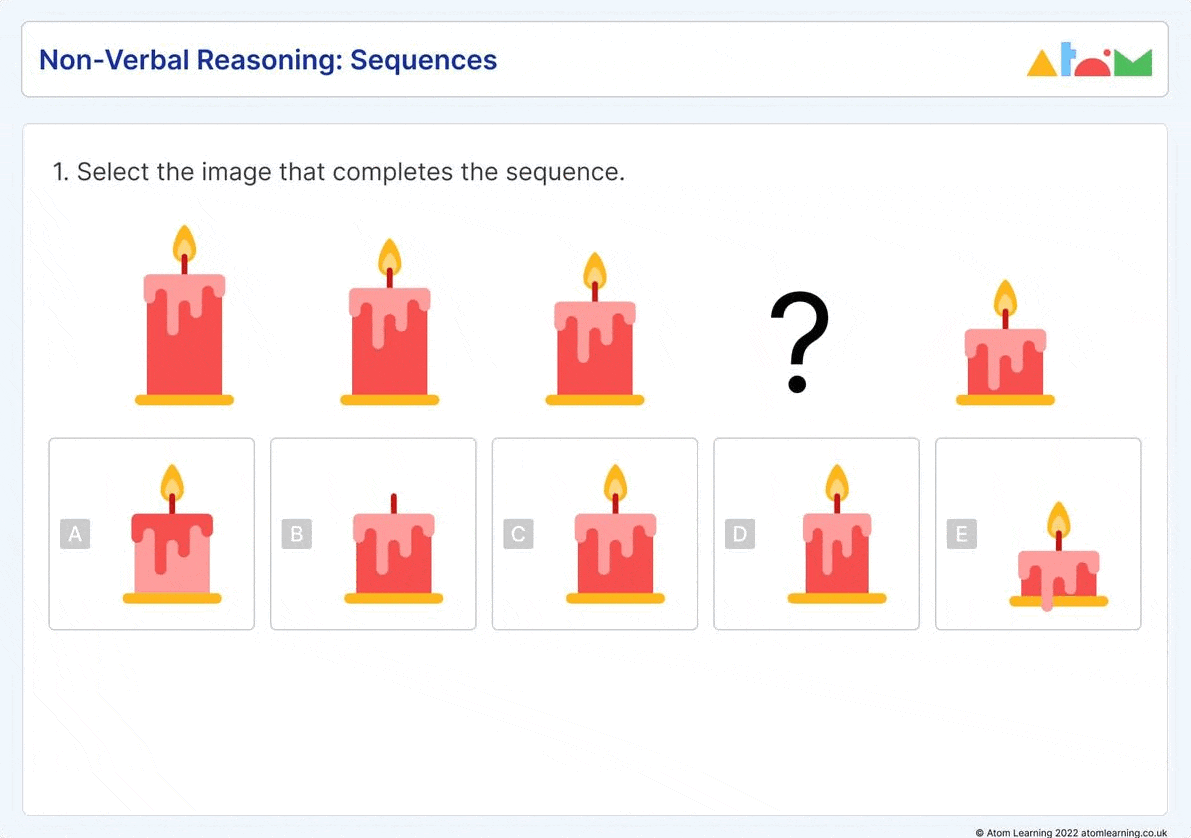
Task: Click the gray D label badge
Action: pyautogui.click(x=740, y=534)
